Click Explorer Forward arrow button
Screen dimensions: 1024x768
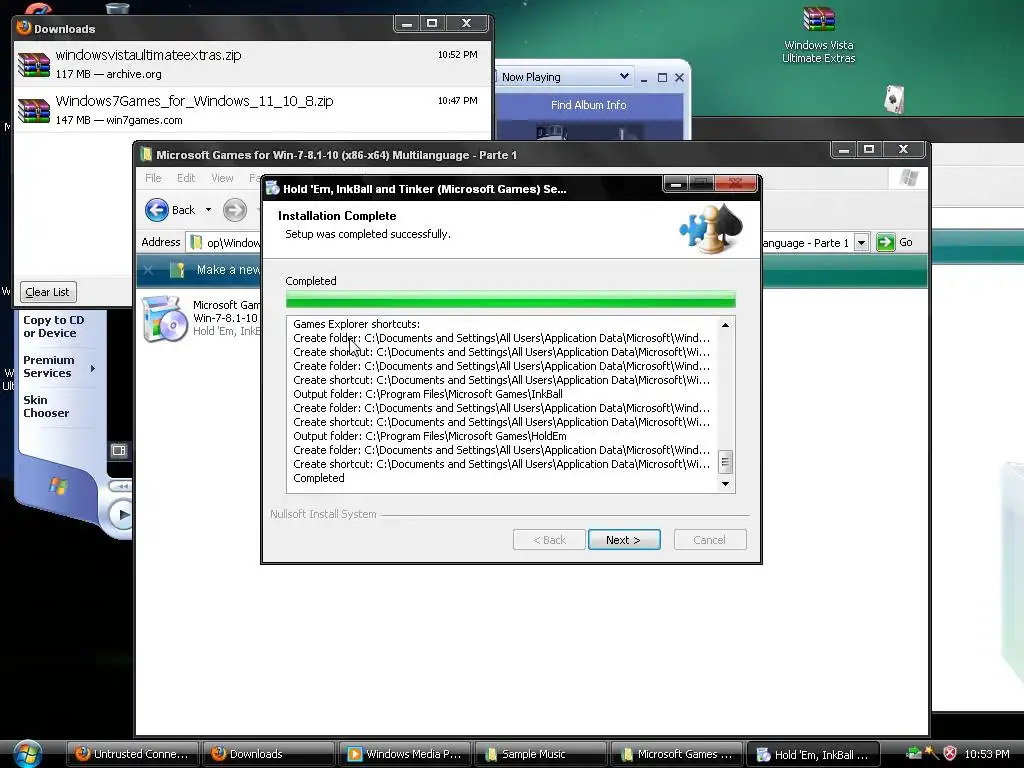point(234,210)
